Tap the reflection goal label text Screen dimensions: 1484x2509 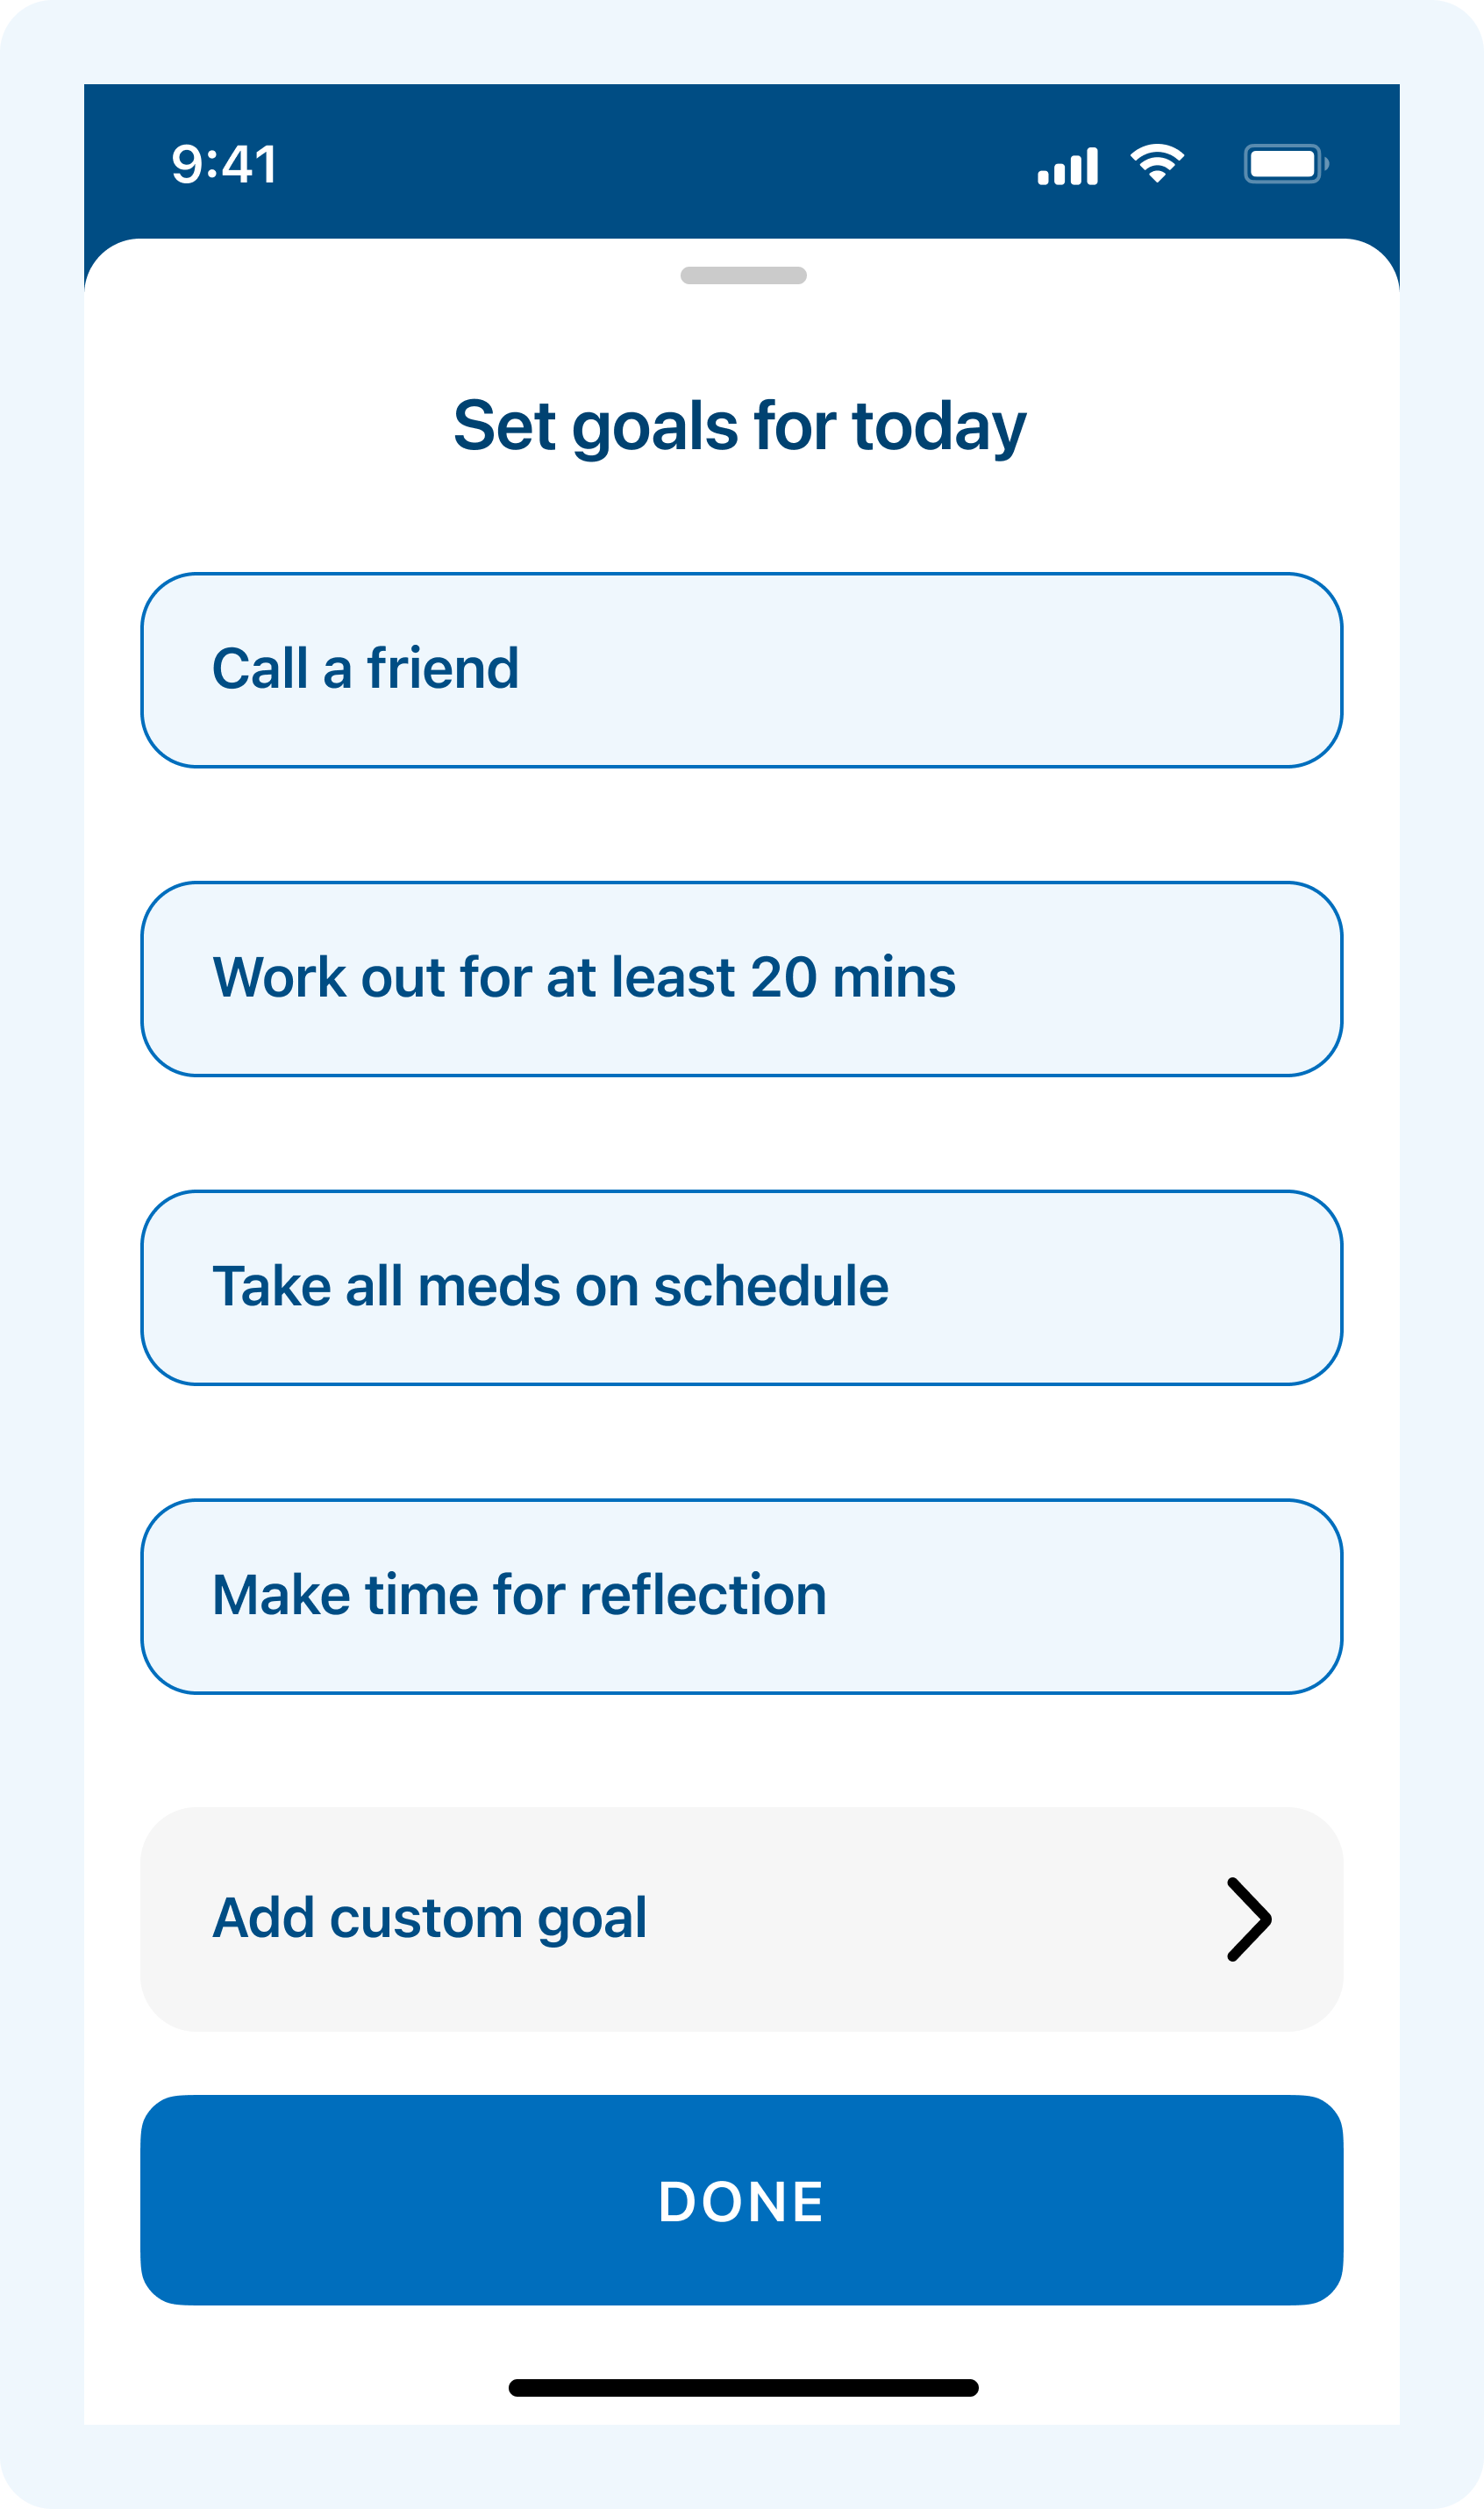coord(519,1595)
